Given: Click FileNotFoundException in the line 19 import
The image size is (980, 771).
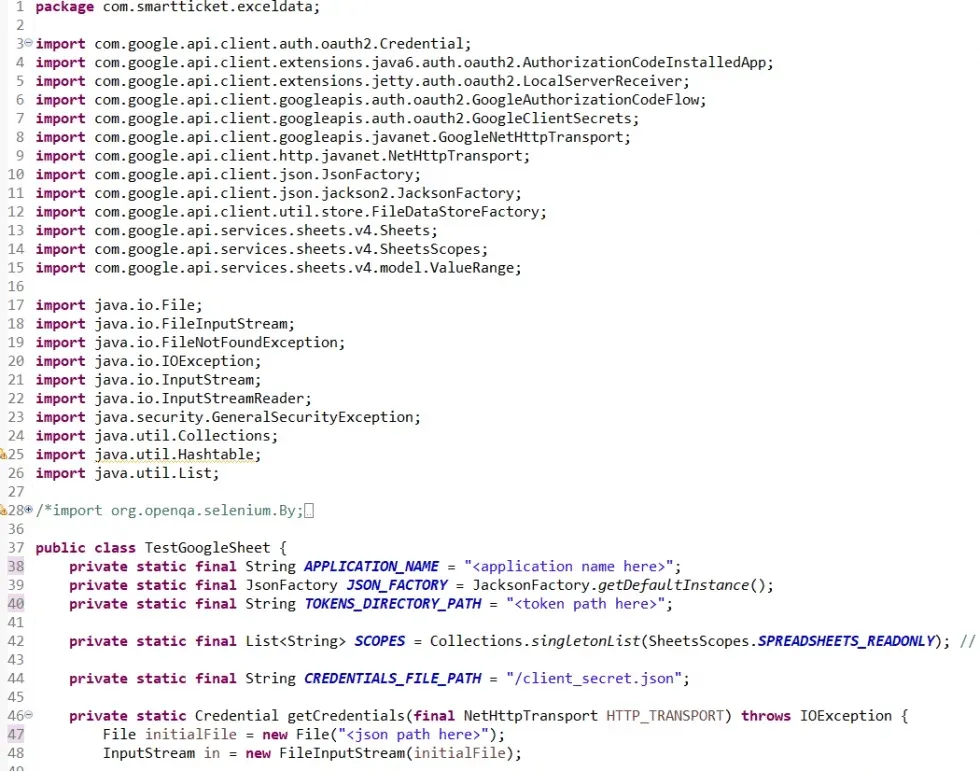Looking at the screenshot, I should (249, 342).
